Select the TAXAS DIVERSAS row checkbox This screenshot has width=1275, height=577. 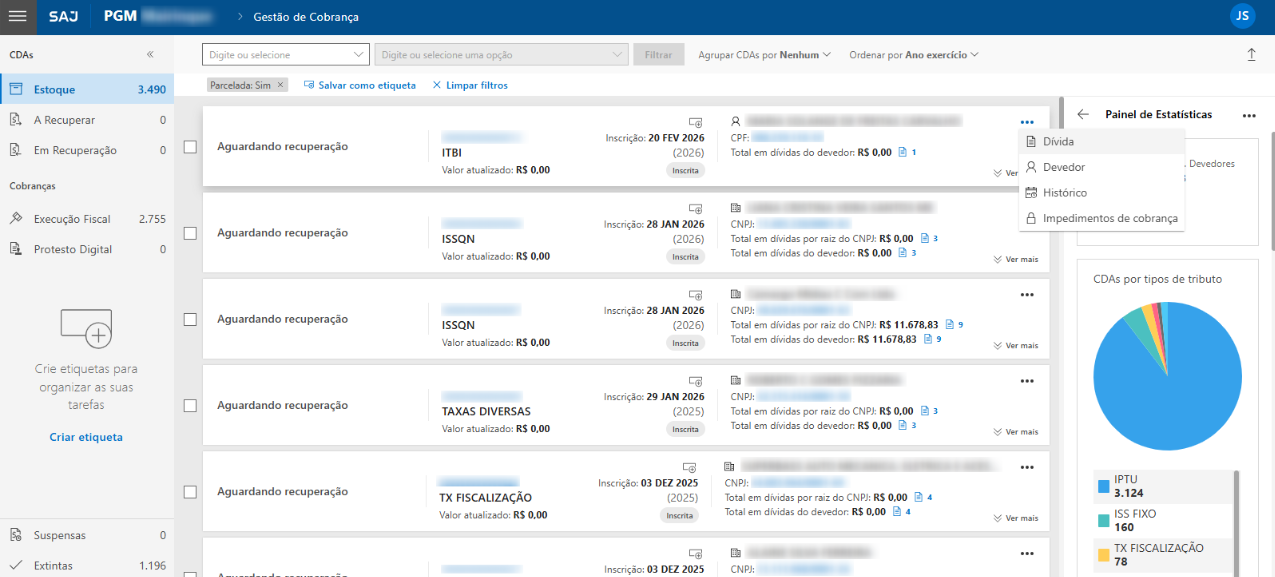coord(190,405)
